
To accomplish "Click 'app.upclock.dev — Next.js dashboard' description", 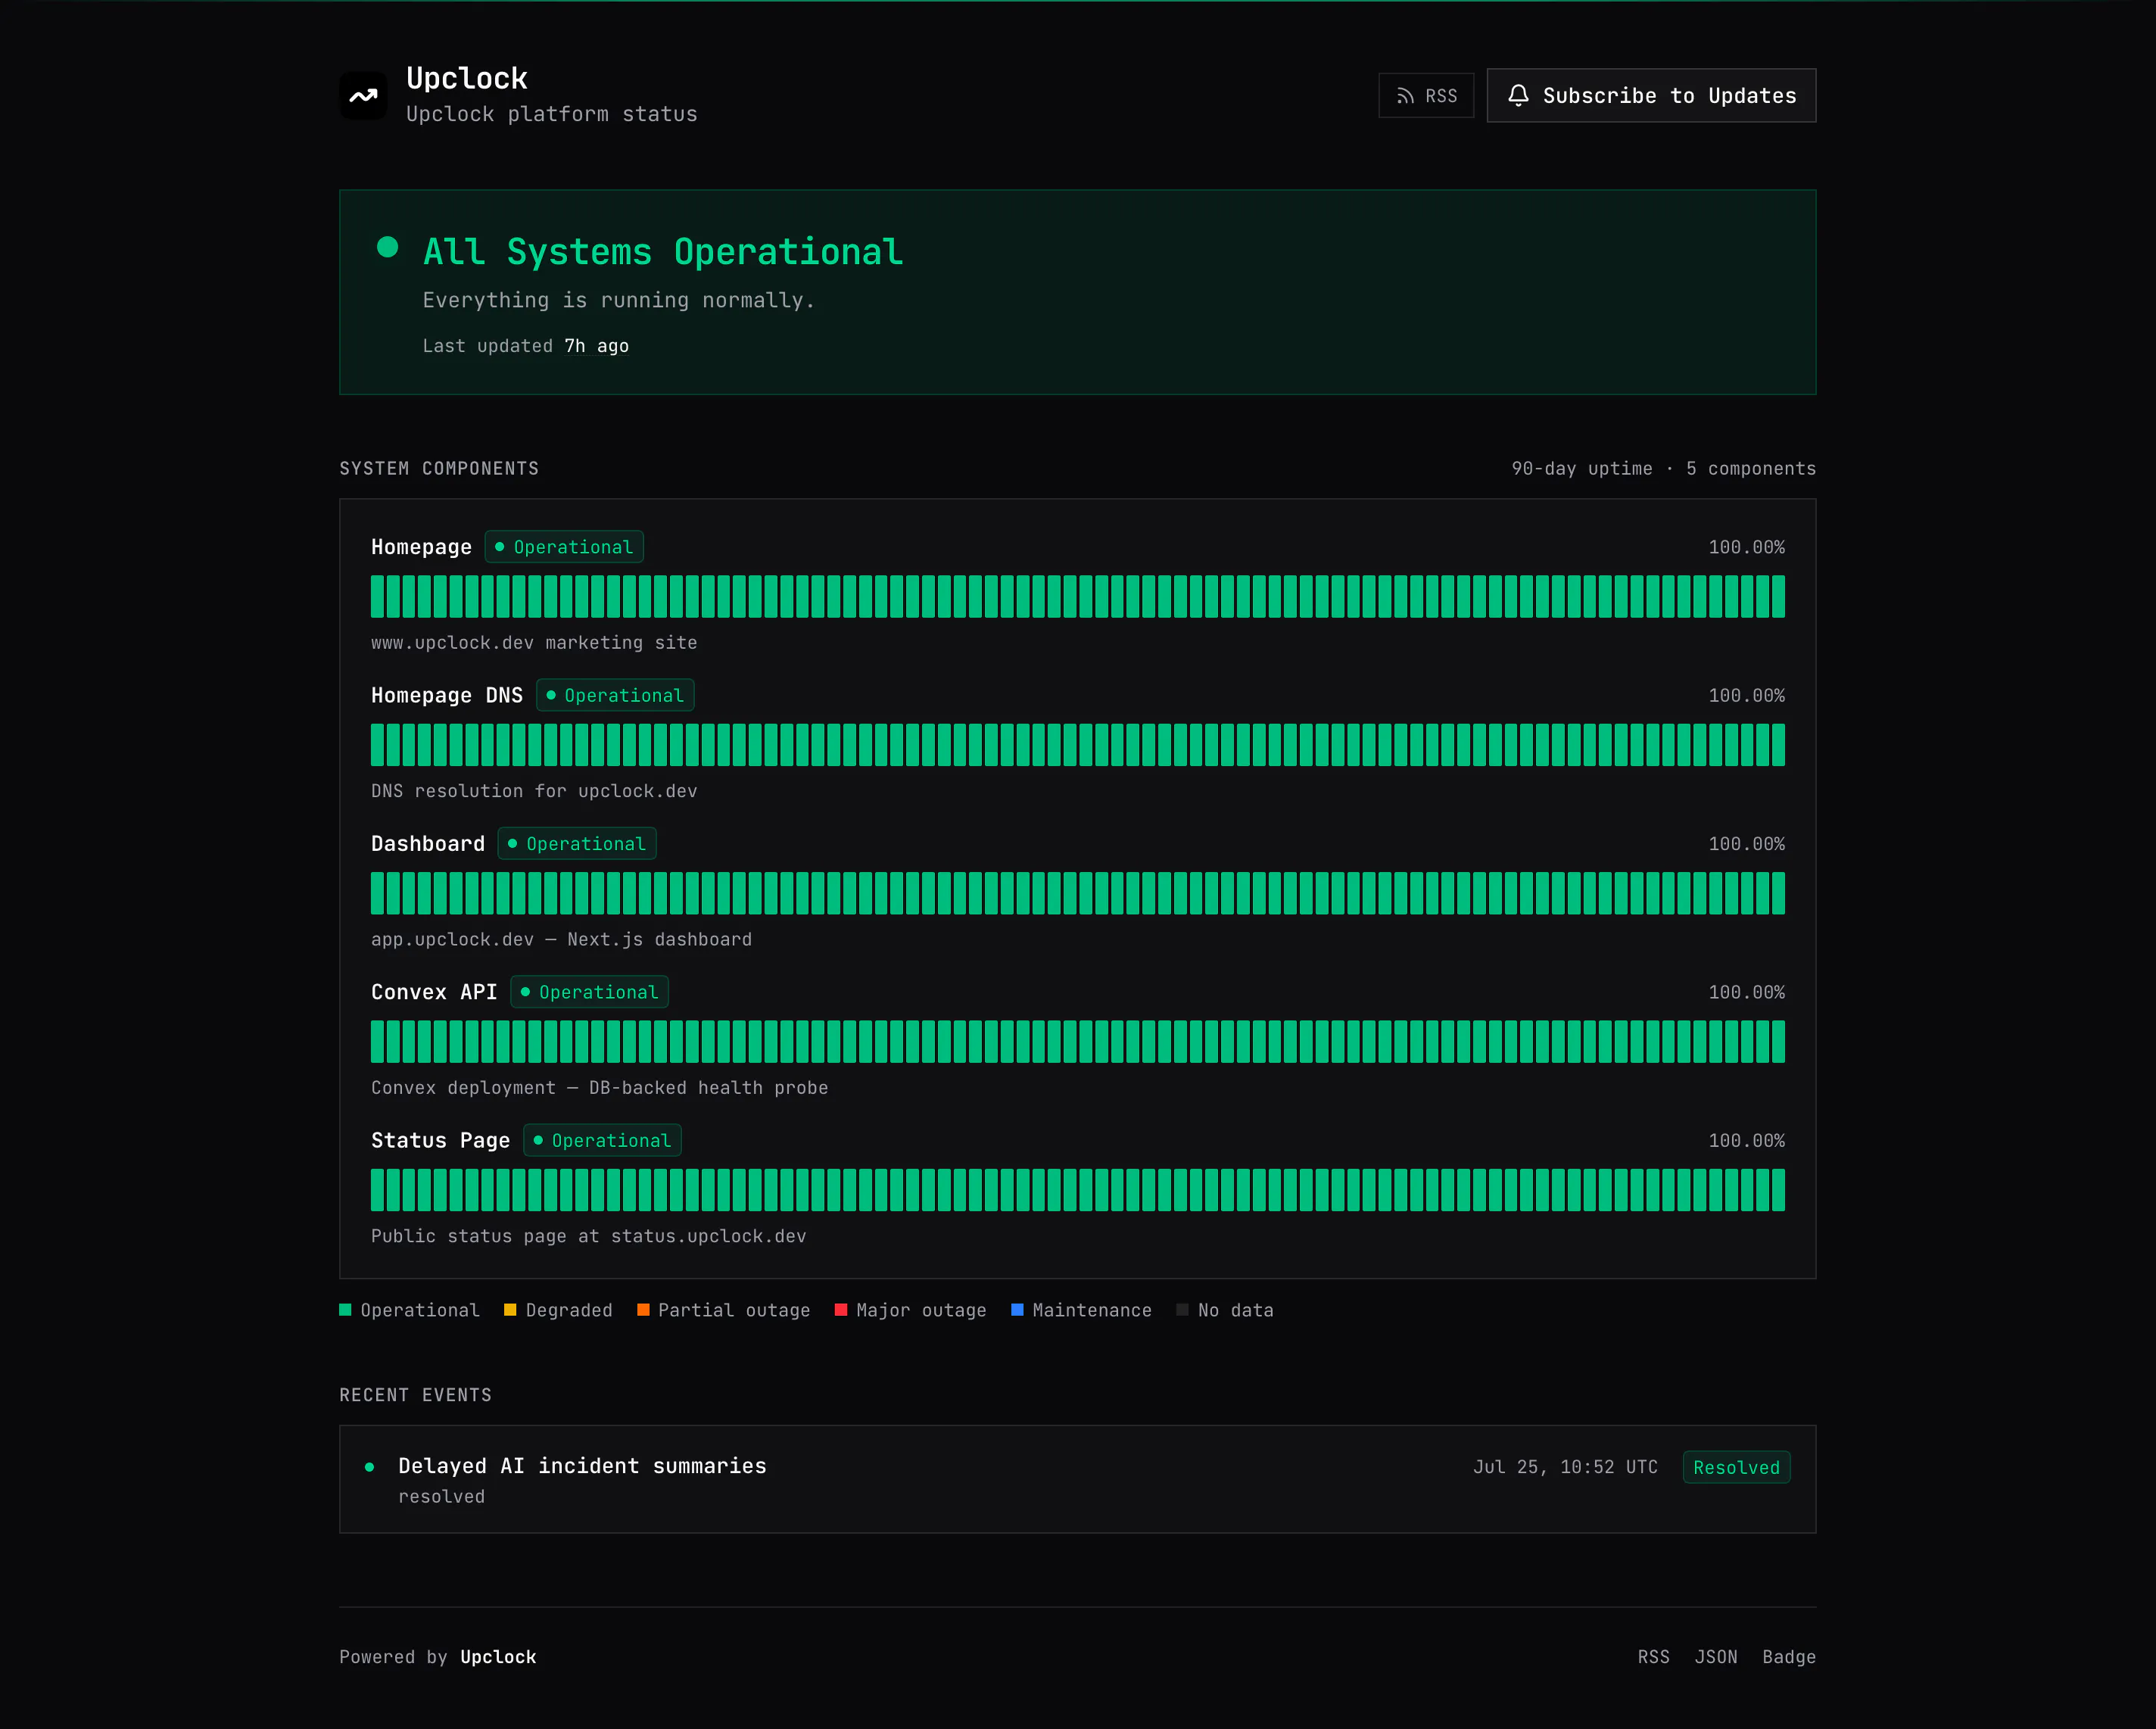I will pyautogui.click(x=561, y=939).
